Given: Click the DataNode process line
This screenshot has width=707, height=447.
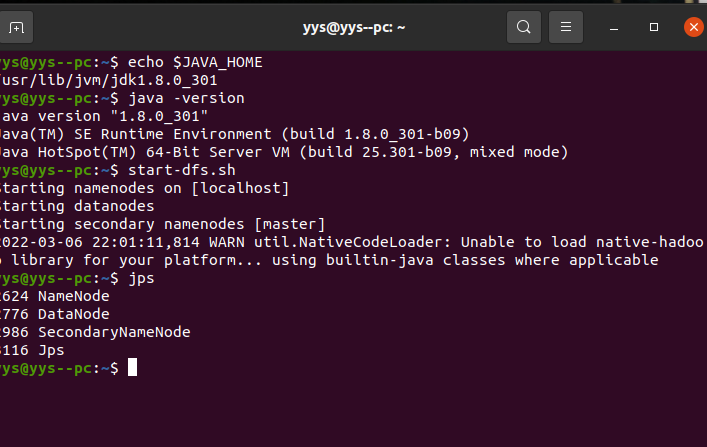Looking at the screenshot, I should (x=55, y=314).
